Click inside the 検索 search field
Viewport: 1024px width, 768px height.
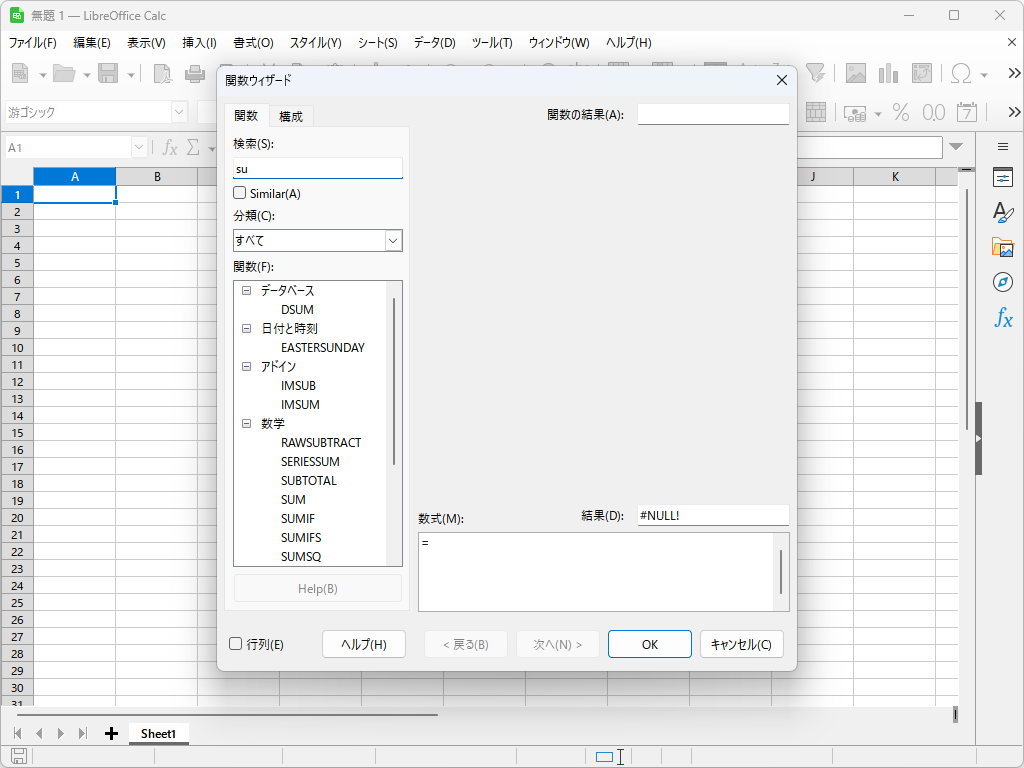point(317,169)
